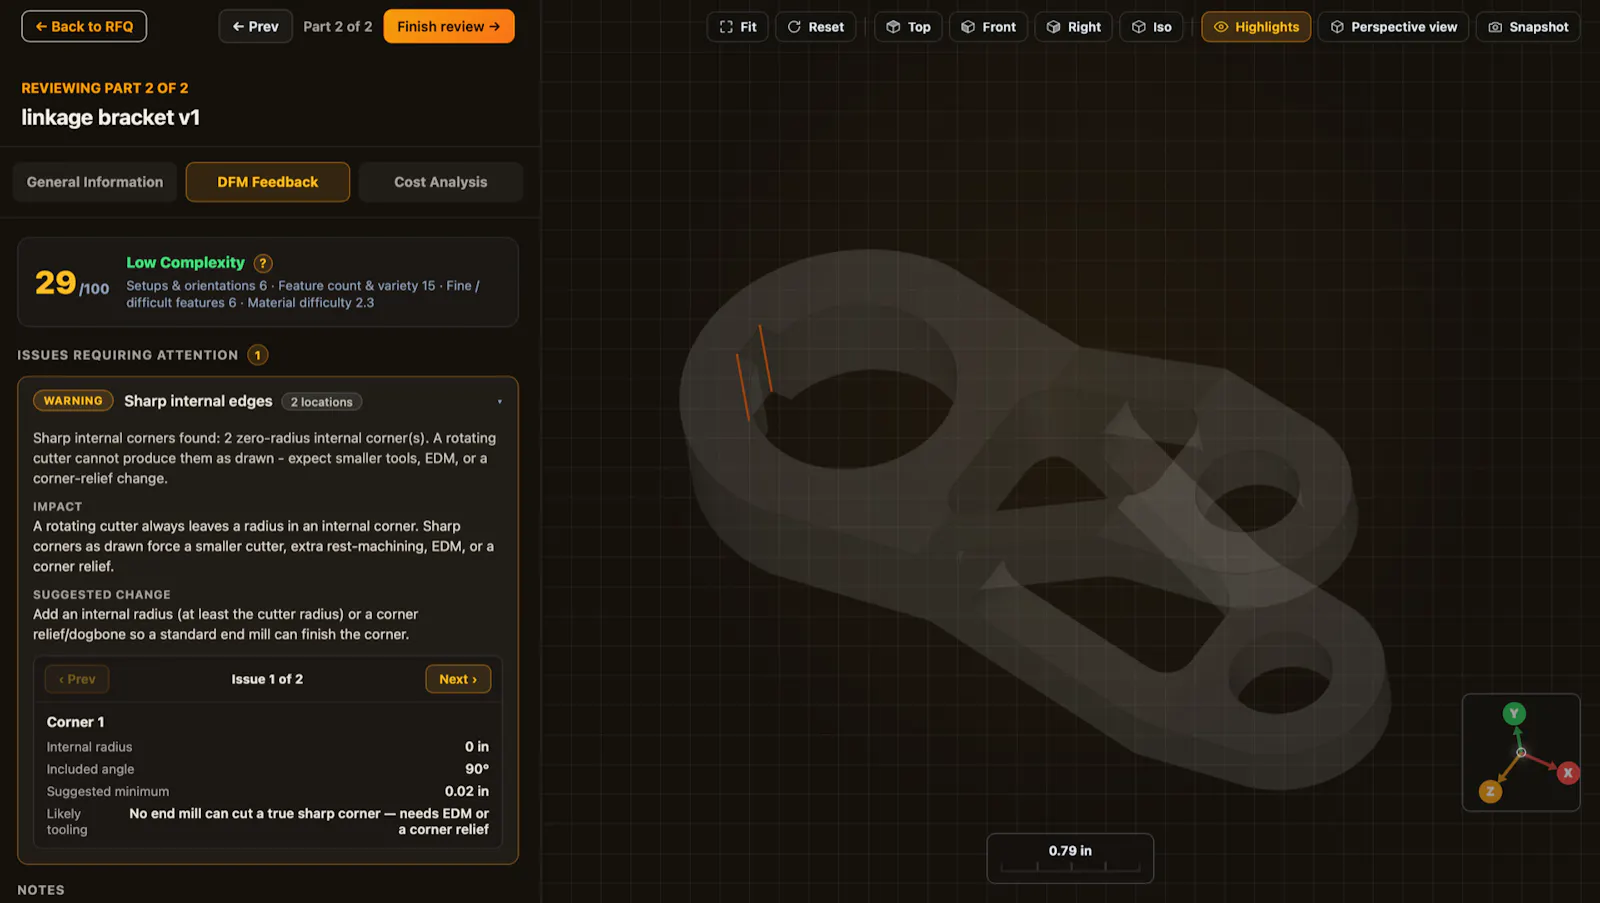Click the Fit view button
Screen dimensions: 1600x903
coord(737,27)
